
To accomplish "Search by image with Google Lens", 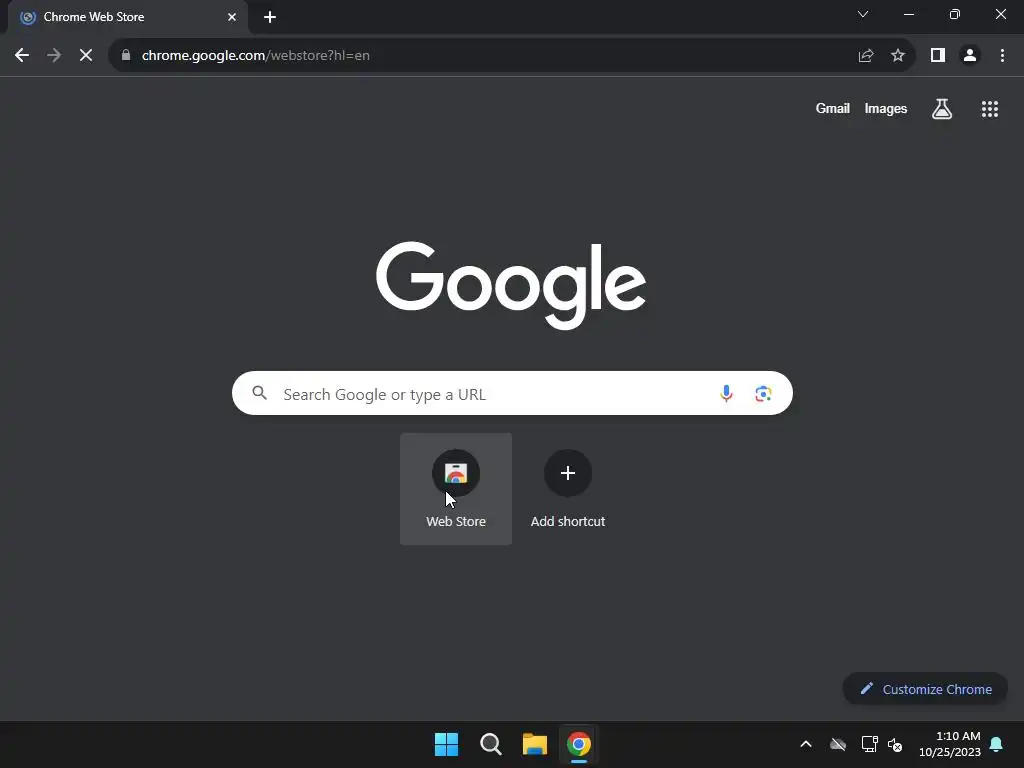I will point(763,394).
